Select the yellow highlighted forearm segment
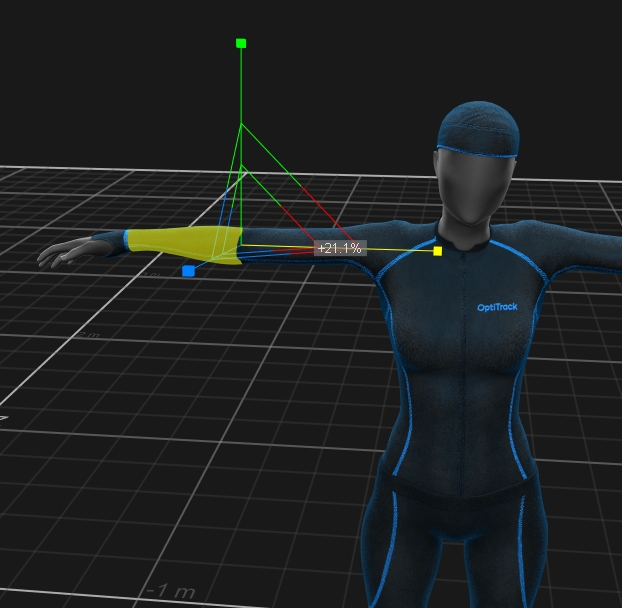The width and height of the screenshot is (622, 608). pos(180,245)
